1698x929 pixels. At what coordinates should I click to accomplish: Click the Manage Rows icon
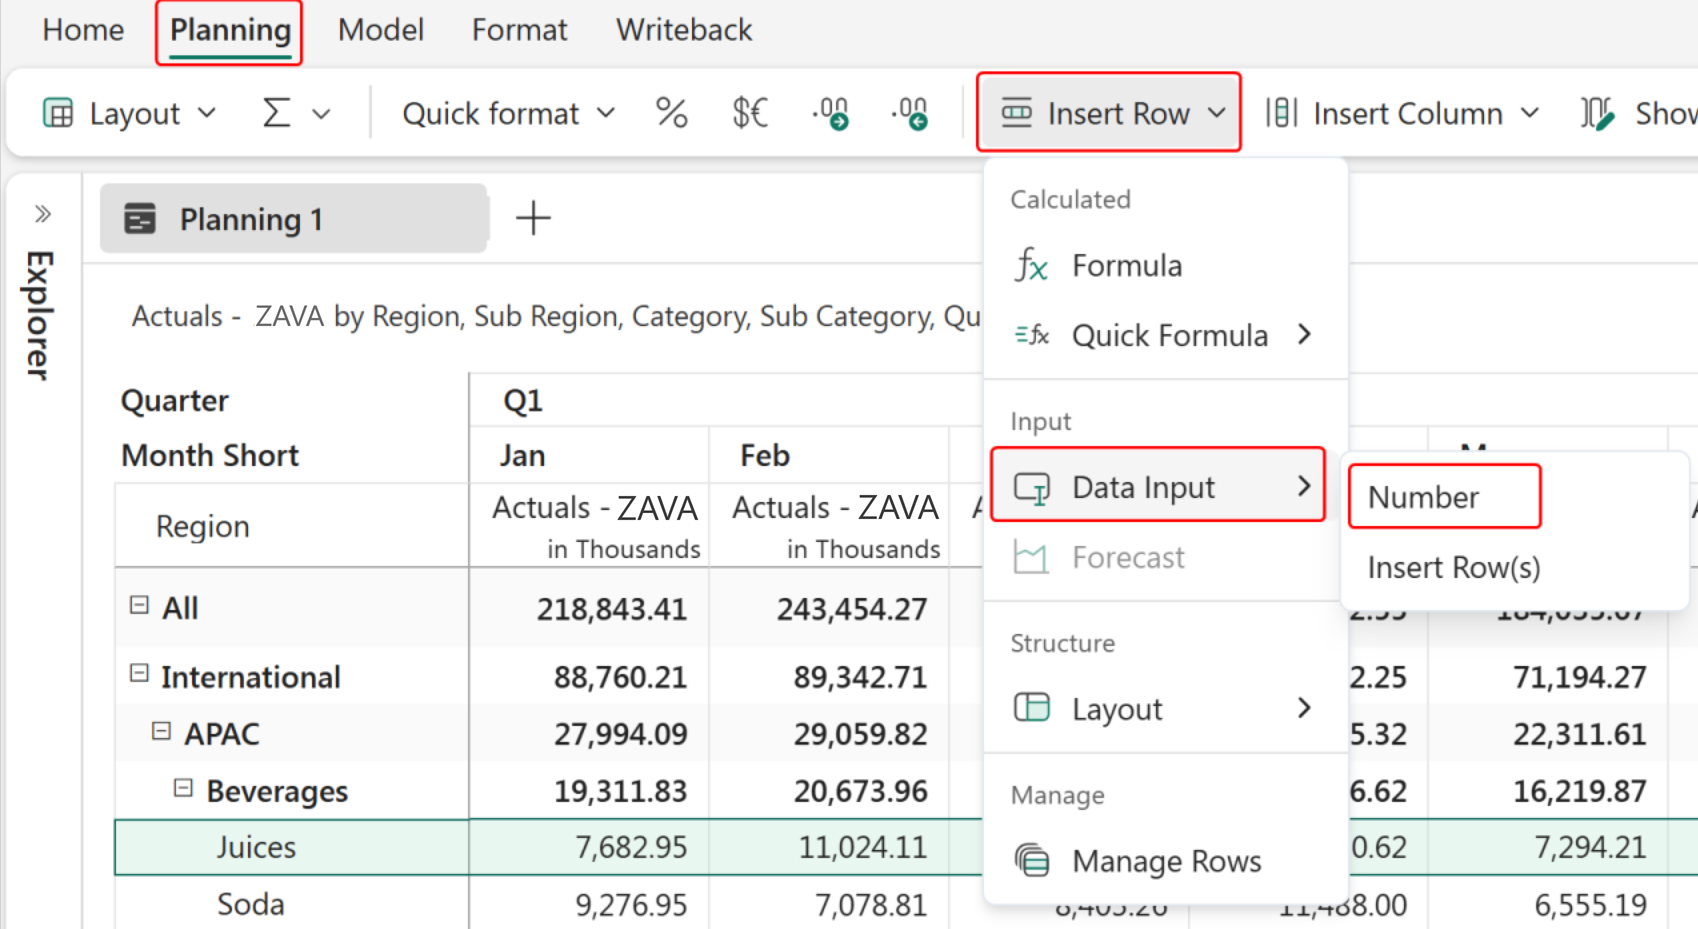click(x=1032, y=860)
